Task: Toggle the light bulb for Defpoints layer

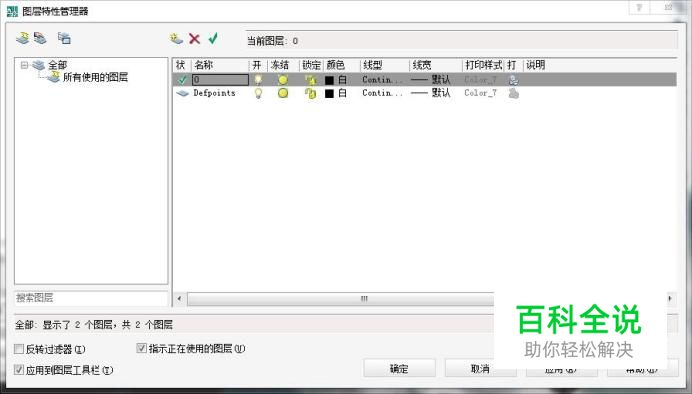Action: (x=258, y=93)
